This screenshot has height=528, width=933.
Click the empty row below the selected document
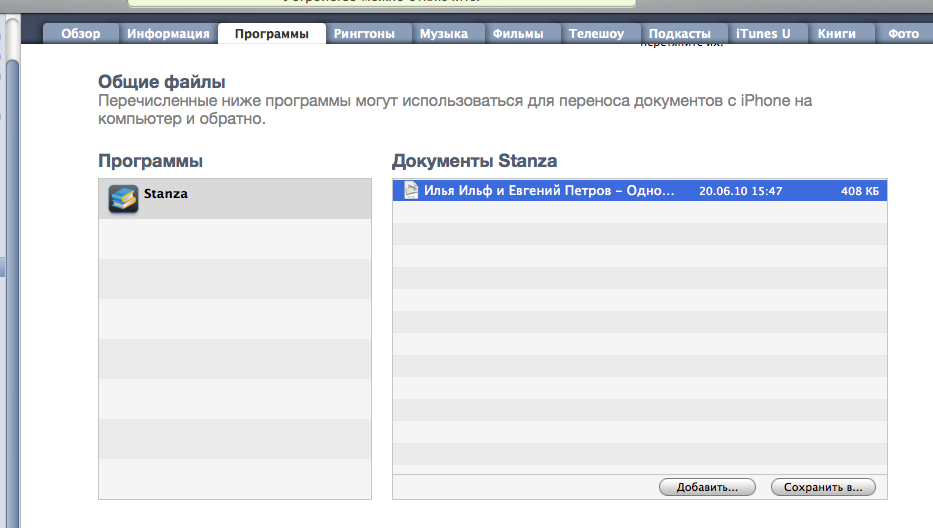[640, 211]
